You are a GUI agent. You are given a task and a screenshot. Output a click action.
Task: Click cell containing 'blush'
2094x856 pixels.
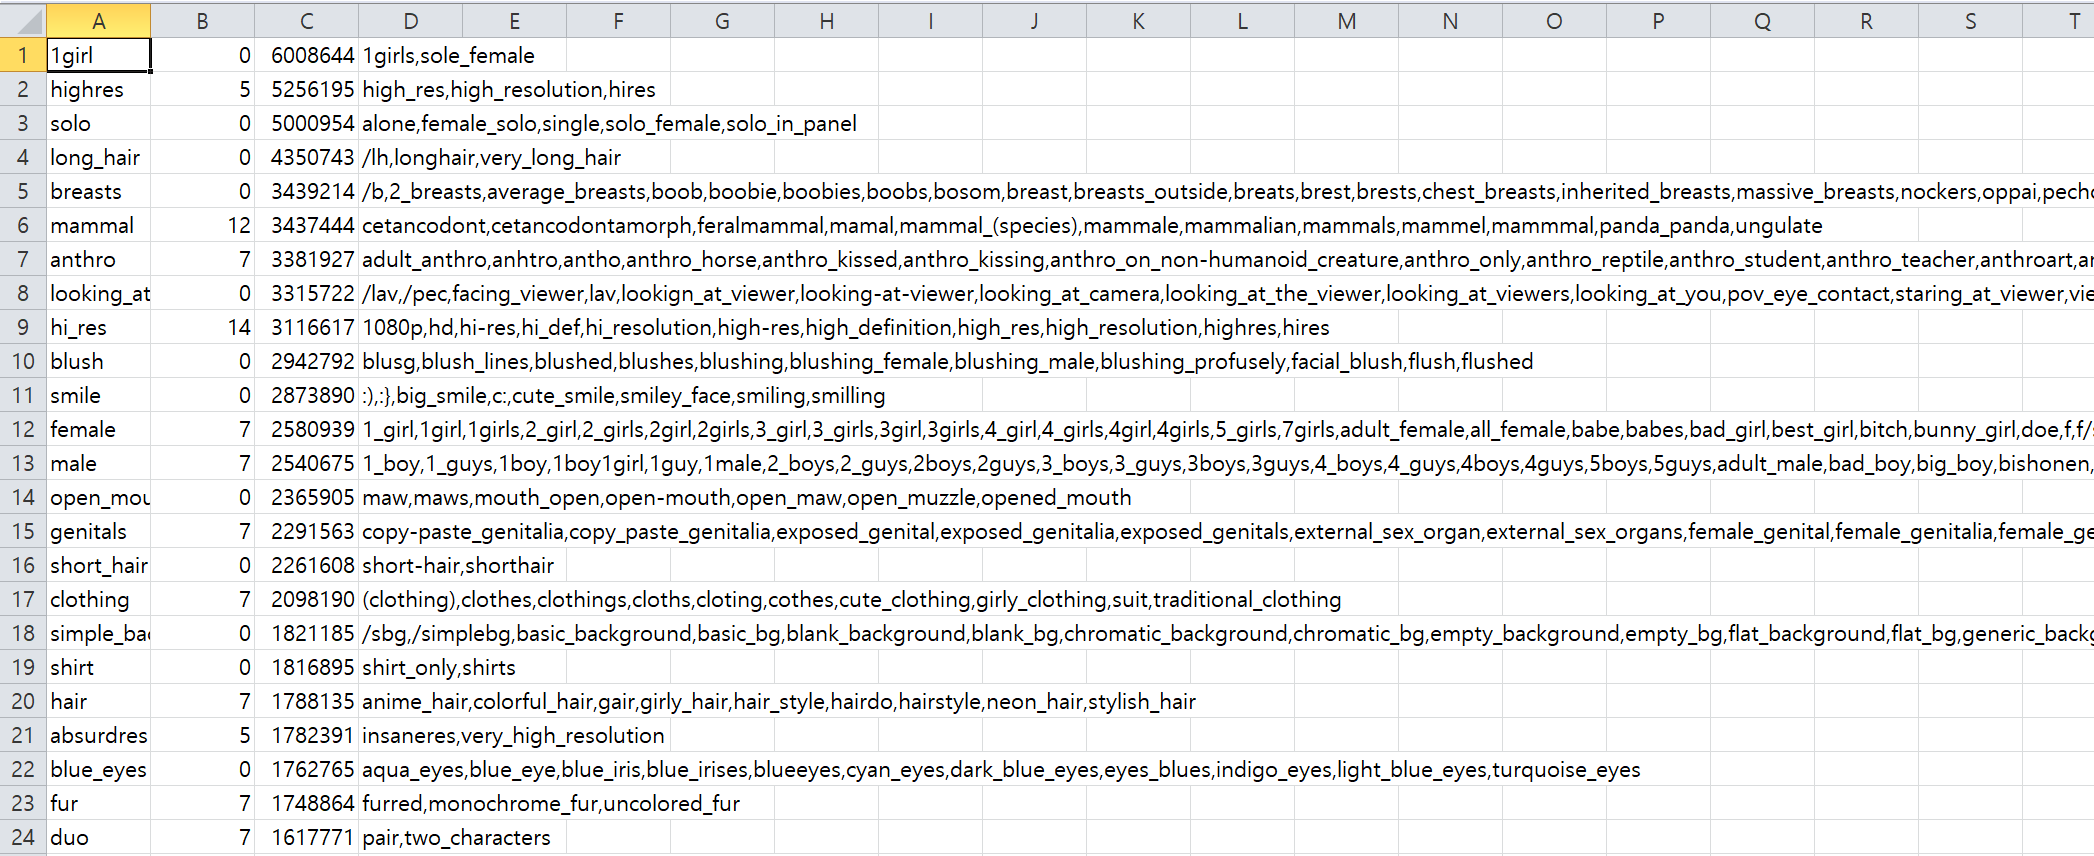pyautogui.click(x=98, y=361)
